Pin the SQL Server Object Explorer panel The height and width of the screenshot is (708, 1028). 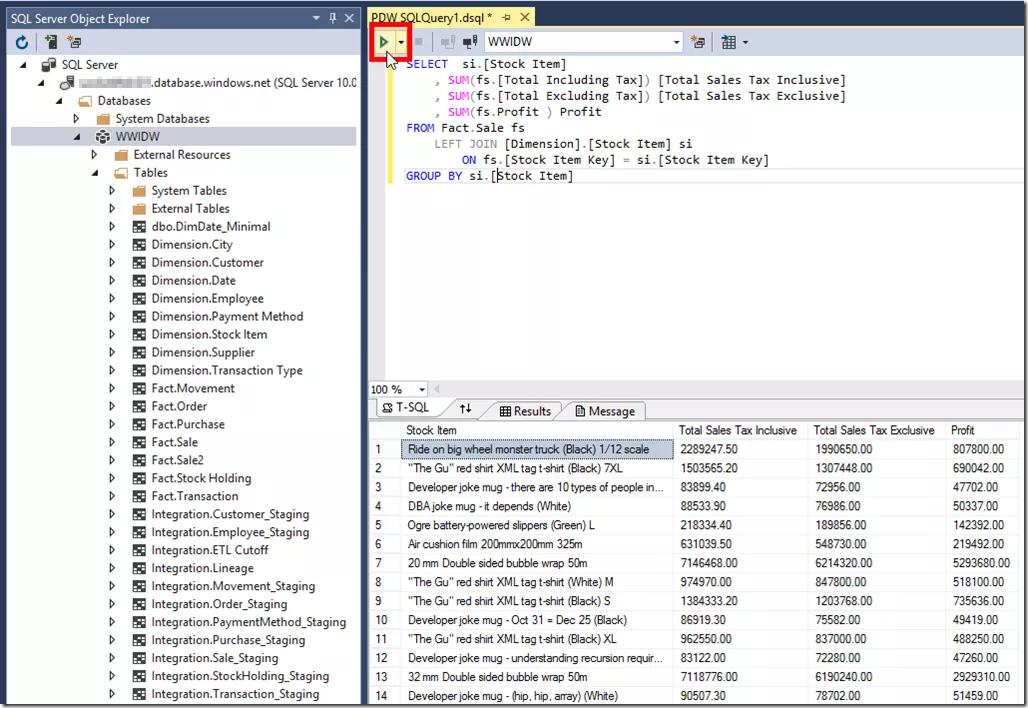[332, 18]
